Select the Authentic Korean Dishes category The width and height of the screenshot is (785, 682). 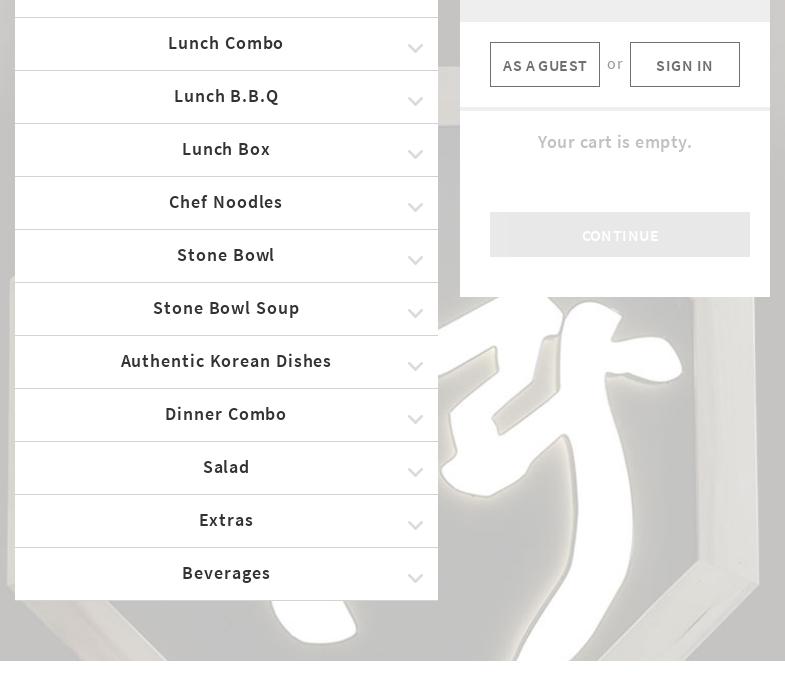point(226,361)
